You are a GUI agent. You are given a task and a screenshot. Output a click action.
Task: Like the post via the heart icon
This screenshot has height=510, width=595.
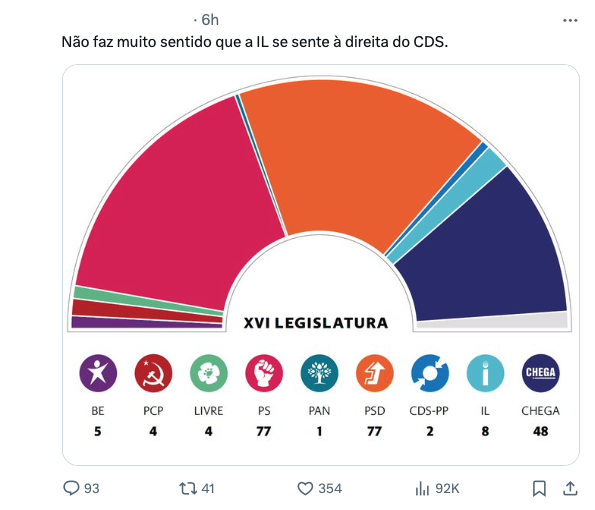(305, 488)
